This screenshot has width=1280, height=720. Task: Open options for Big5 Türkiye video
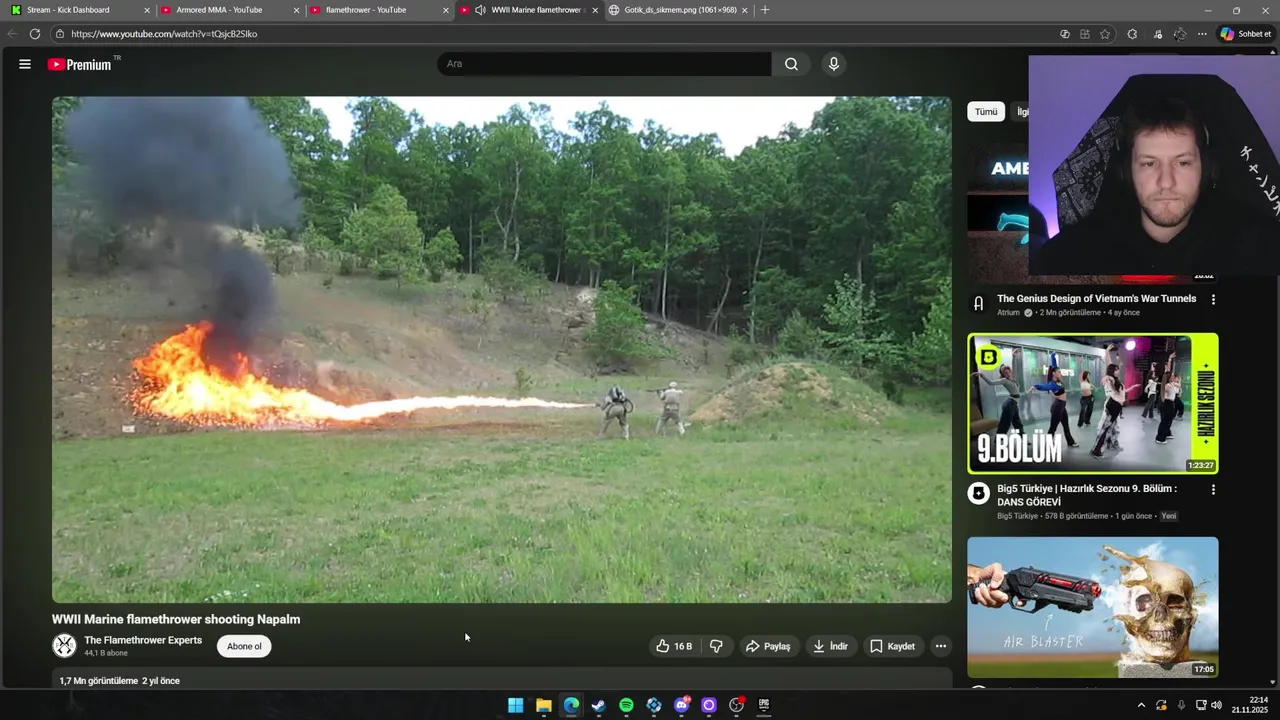(x=1213, y=490)
